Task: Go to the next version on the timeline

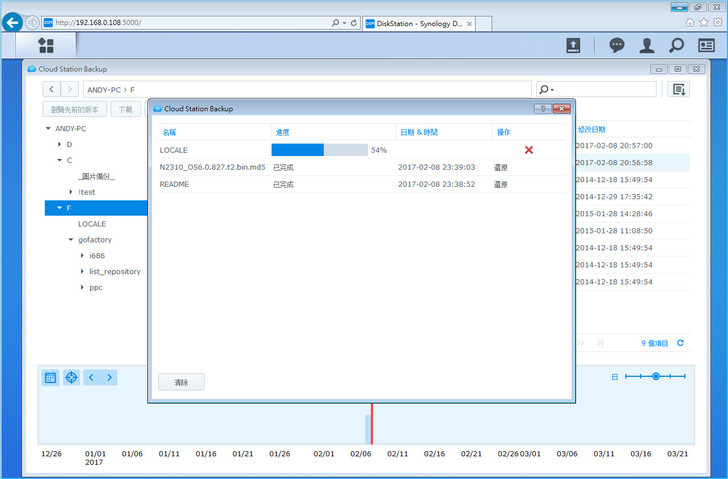Action: coord(109,377)
